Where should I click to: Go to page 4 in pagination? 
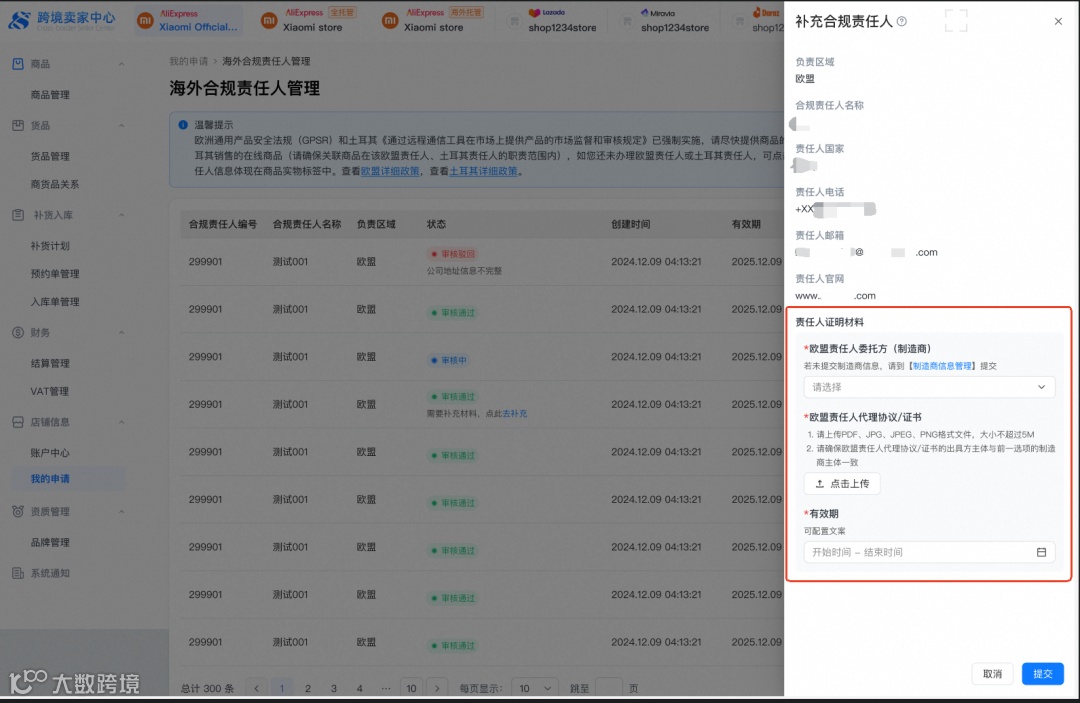(x=360, y=688)
